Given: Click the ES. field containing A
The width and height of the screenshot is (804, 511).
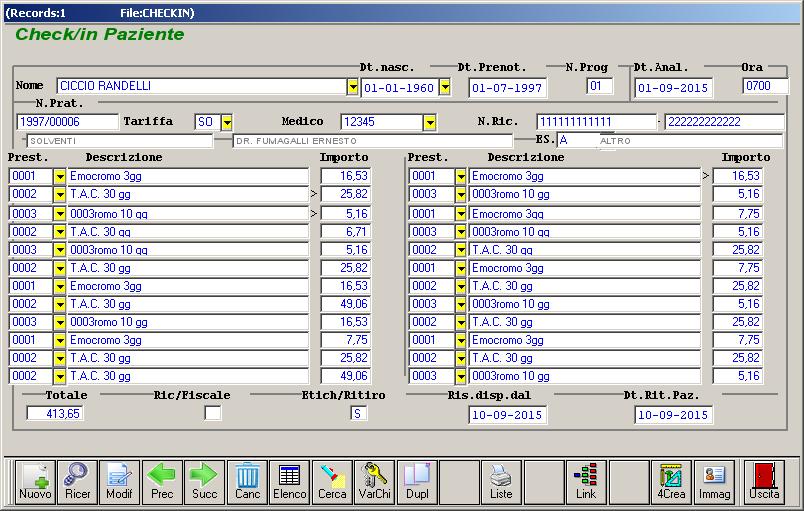Looking at the screenshot, I should [x=577, y=140].
